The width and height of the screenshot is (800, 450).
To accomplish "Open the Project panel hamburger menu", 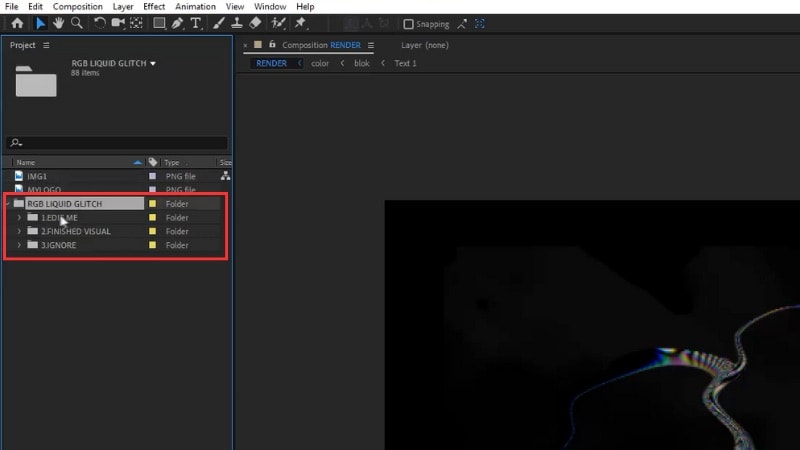I will pos(46,45).
